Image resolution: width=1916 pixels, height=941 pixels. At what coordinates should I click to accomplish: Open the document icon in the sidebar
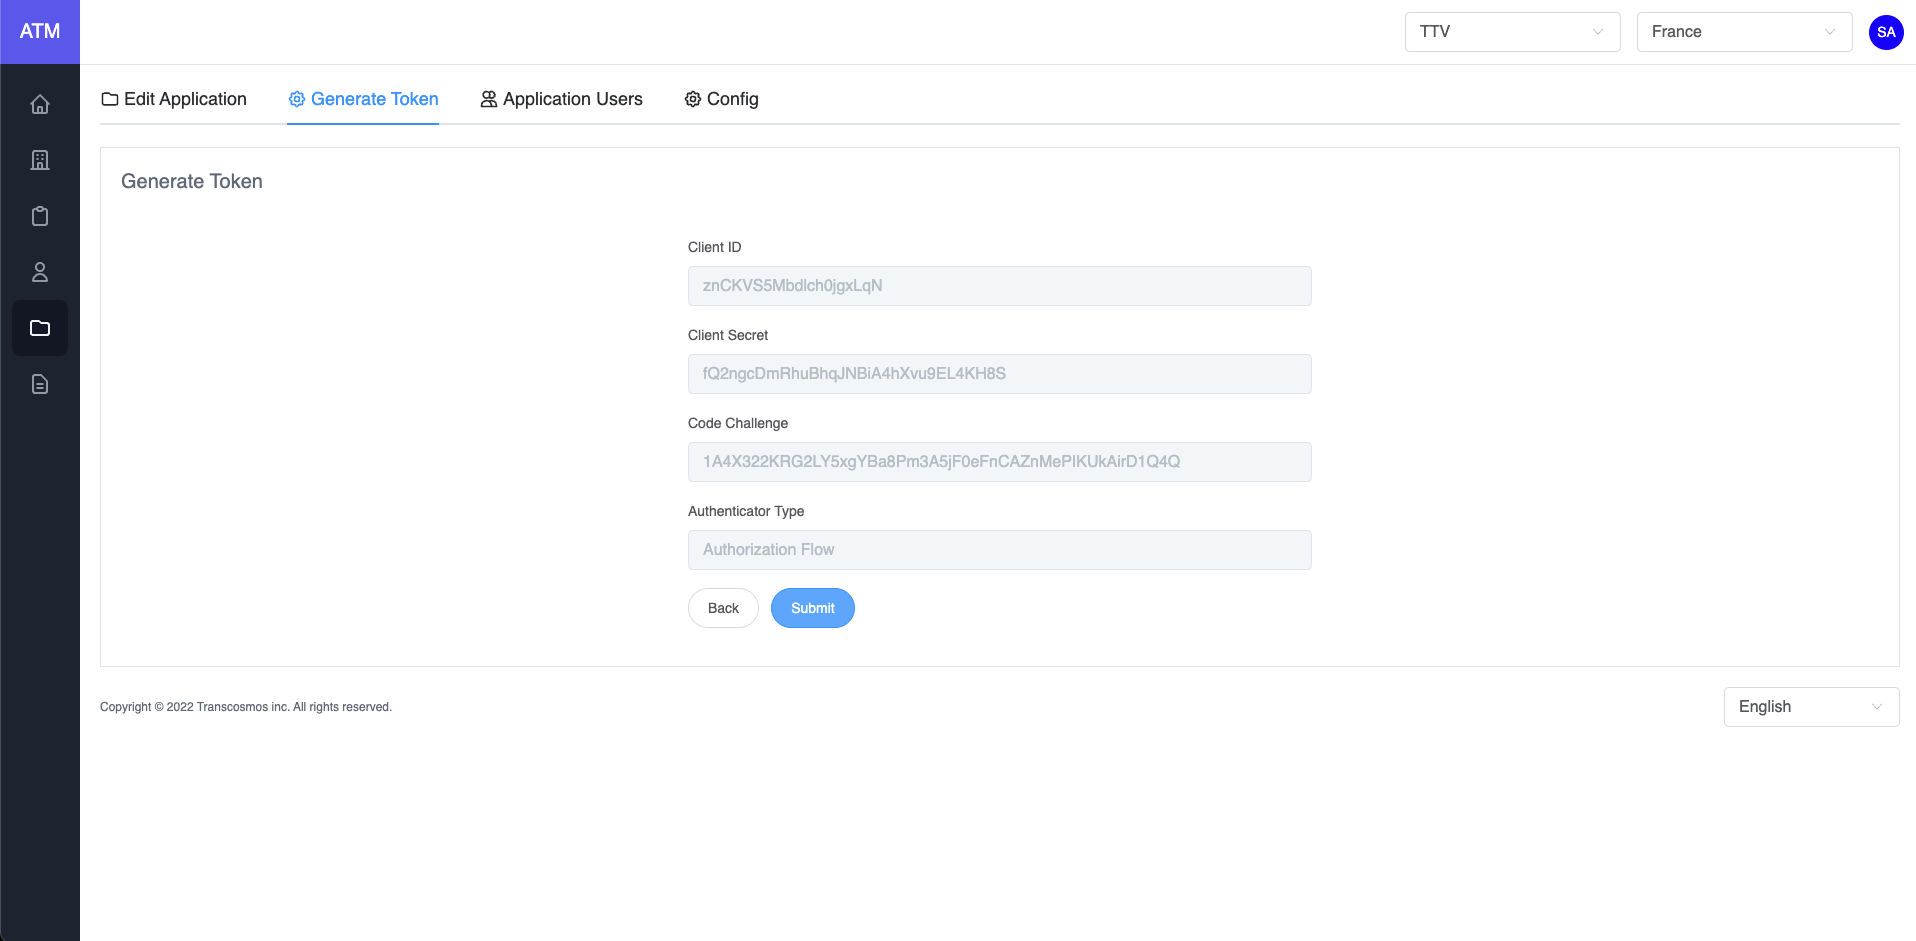pyautogui.click(x=40, y=384)
